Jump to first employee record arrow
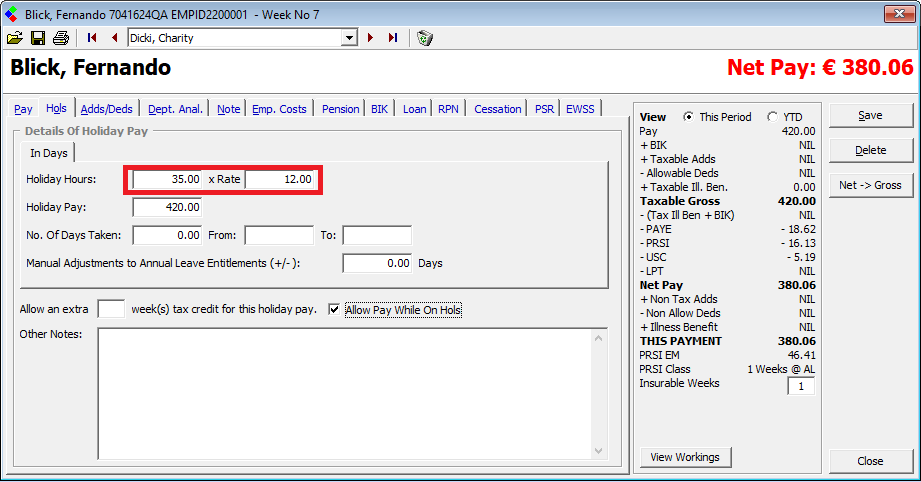This screenshot has height=482, width=921. (x=92, y=38)
